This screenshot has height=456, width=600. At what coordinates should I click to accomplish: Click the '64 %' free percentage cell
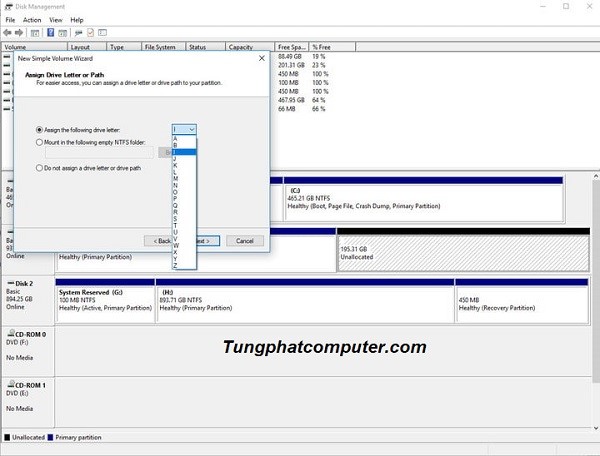319,100
